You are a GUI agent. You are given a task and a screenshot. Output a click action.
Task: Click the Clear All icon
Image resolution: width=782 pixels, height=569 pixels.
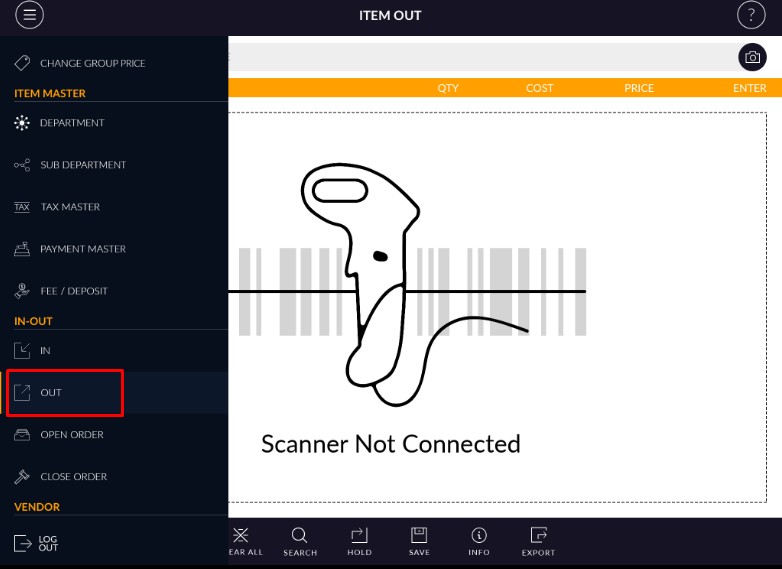(240, 540)
